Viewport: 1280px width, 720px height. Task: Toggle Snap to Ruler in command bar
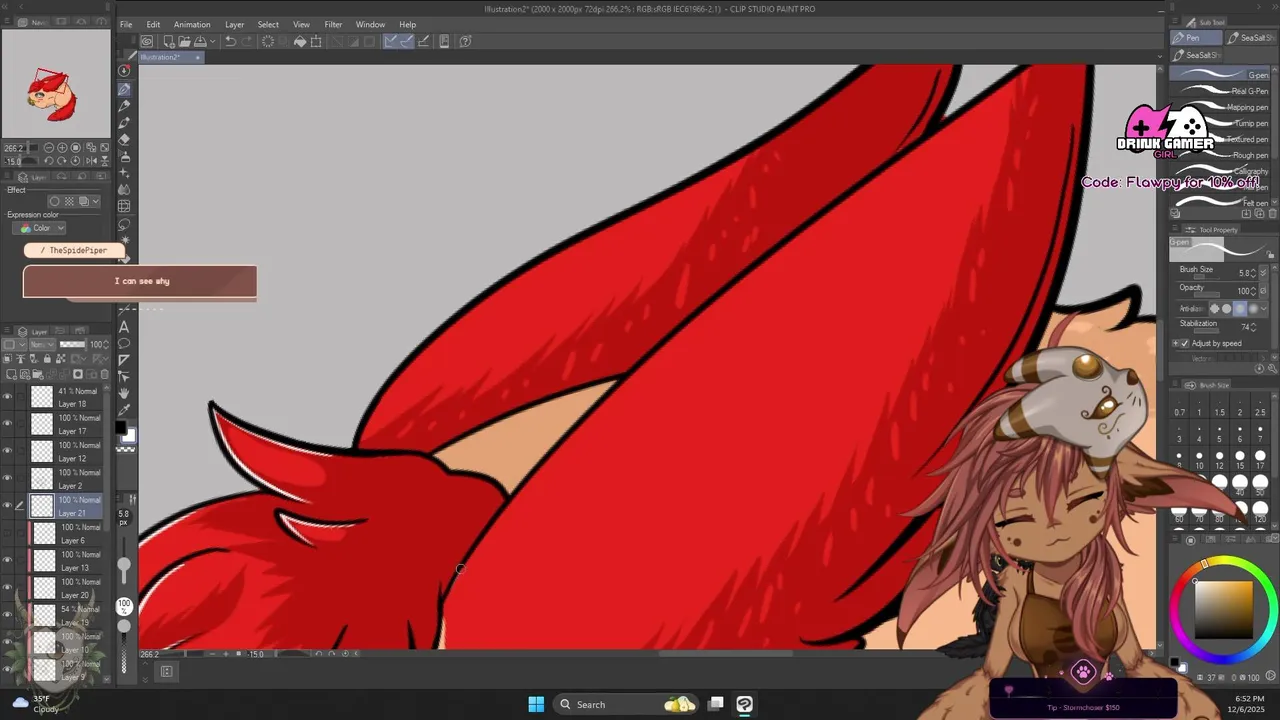pyautogui.click(x=391, y=41)
